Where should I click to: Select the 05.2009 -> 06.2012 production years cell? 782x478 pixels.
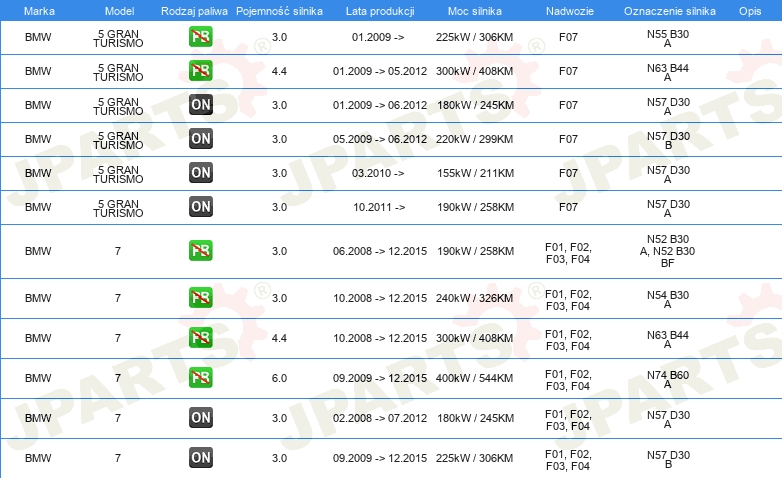[x=380, y=139]
